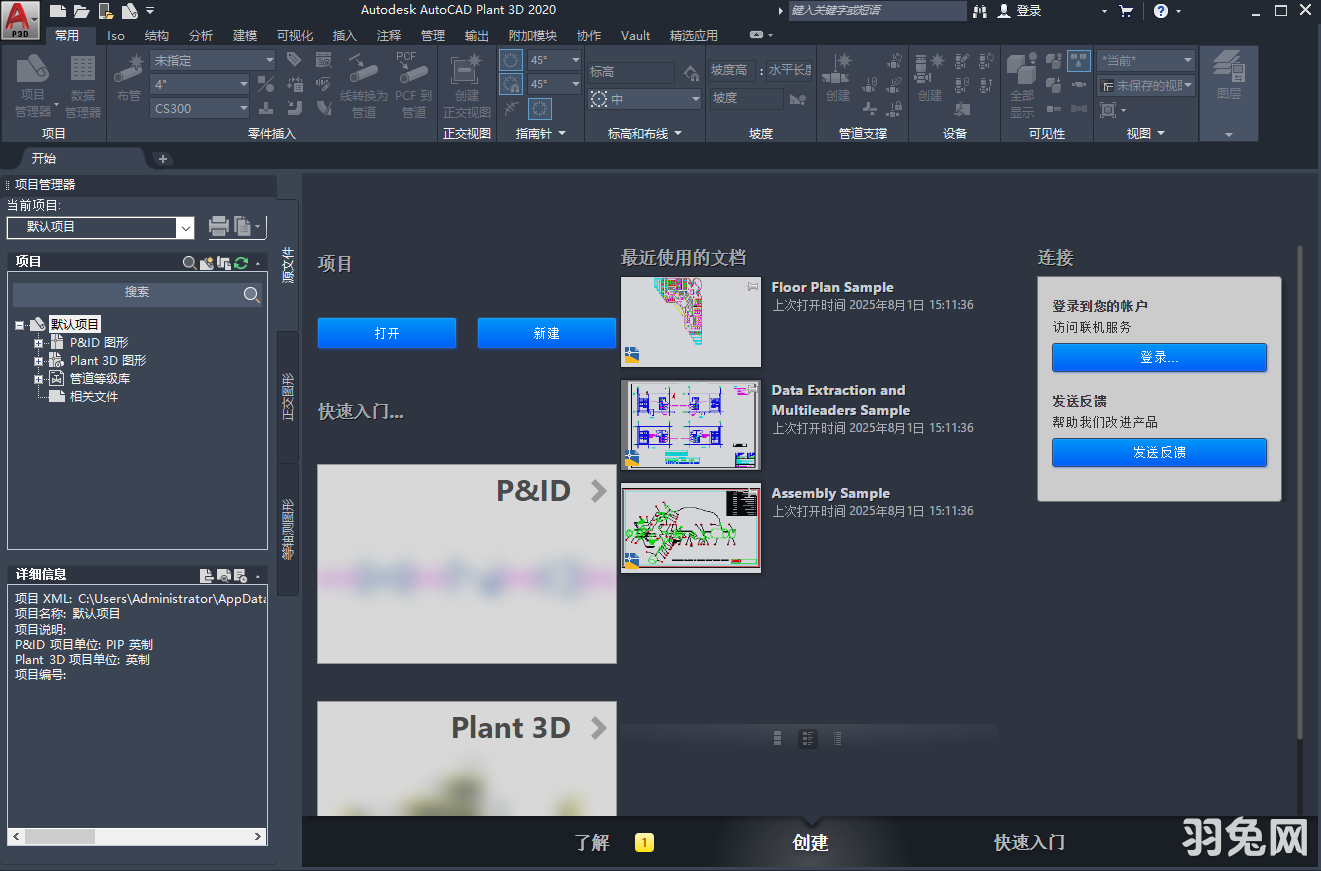Toggle the first compass snap in 指南针 panel

509,60
